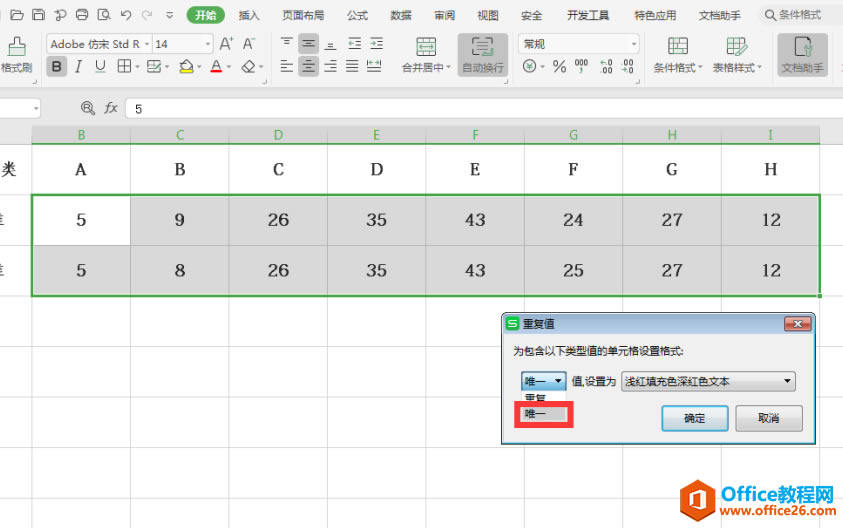
Task: Click the Merge and Center (合并居中) icon
Action: tap(426, 47)
